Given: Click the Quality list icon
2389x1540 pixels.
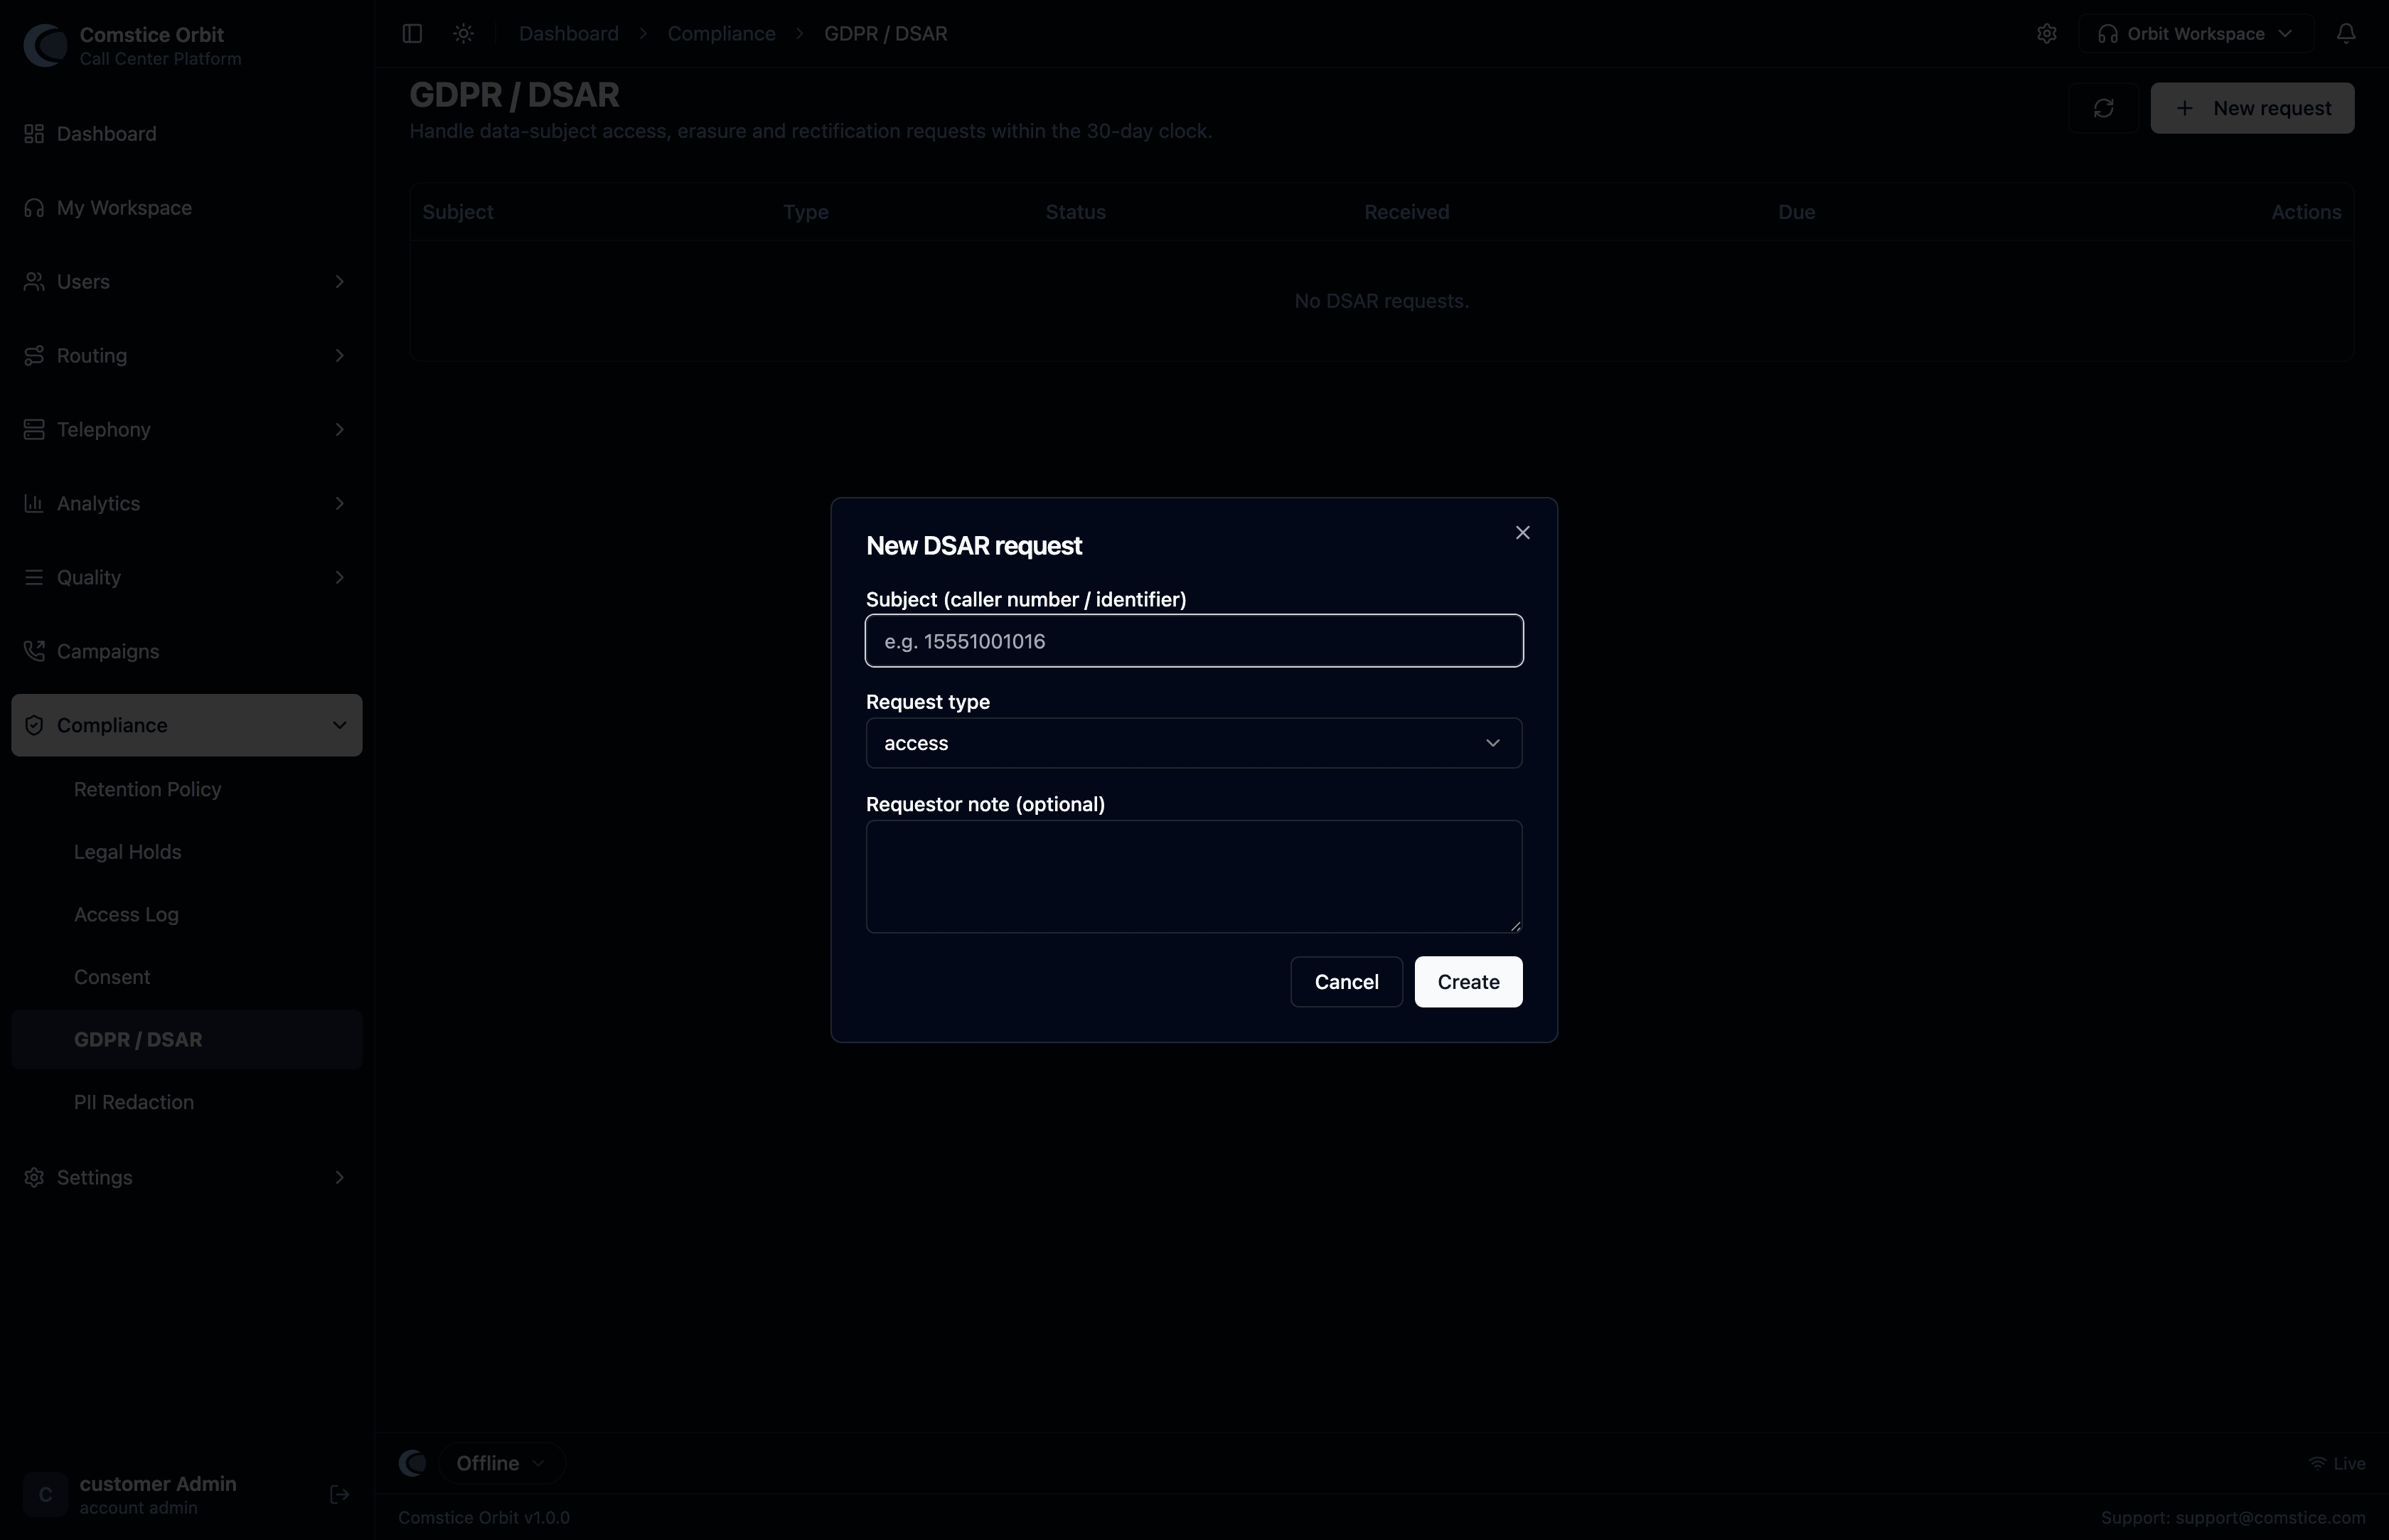Looking at the screenshot, I should [x=34, y=578].
